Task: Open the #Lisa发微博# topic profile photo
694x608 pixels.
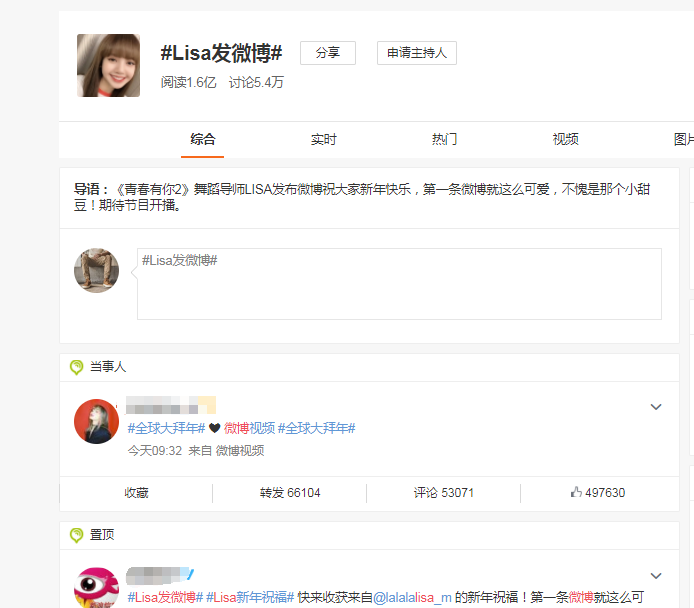Action: pos(108,65)
